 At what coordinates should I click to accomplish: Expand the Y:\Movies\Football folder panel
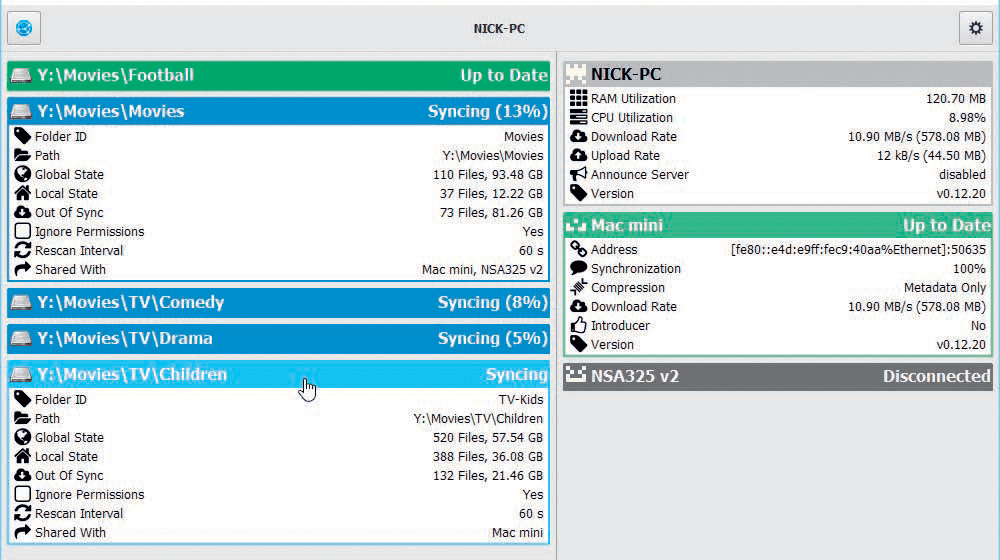279,75
